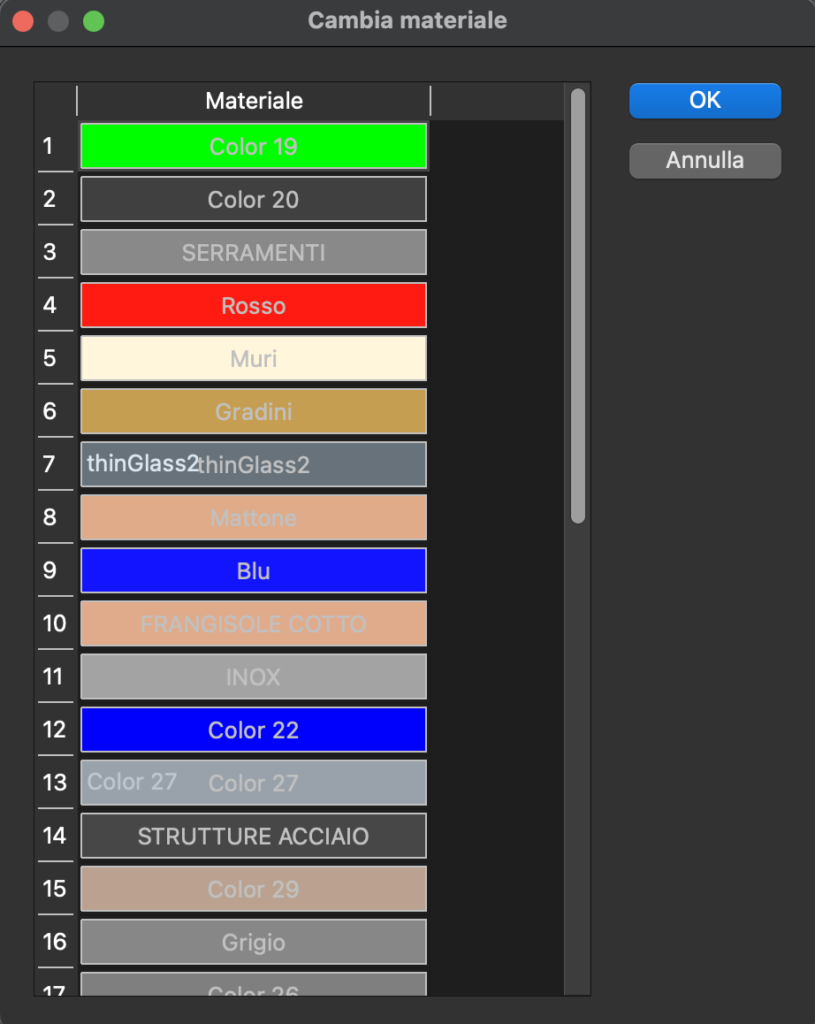Click the Annulla button
This screenshot has height=1024, width=815.
click(x=705, y=160)
